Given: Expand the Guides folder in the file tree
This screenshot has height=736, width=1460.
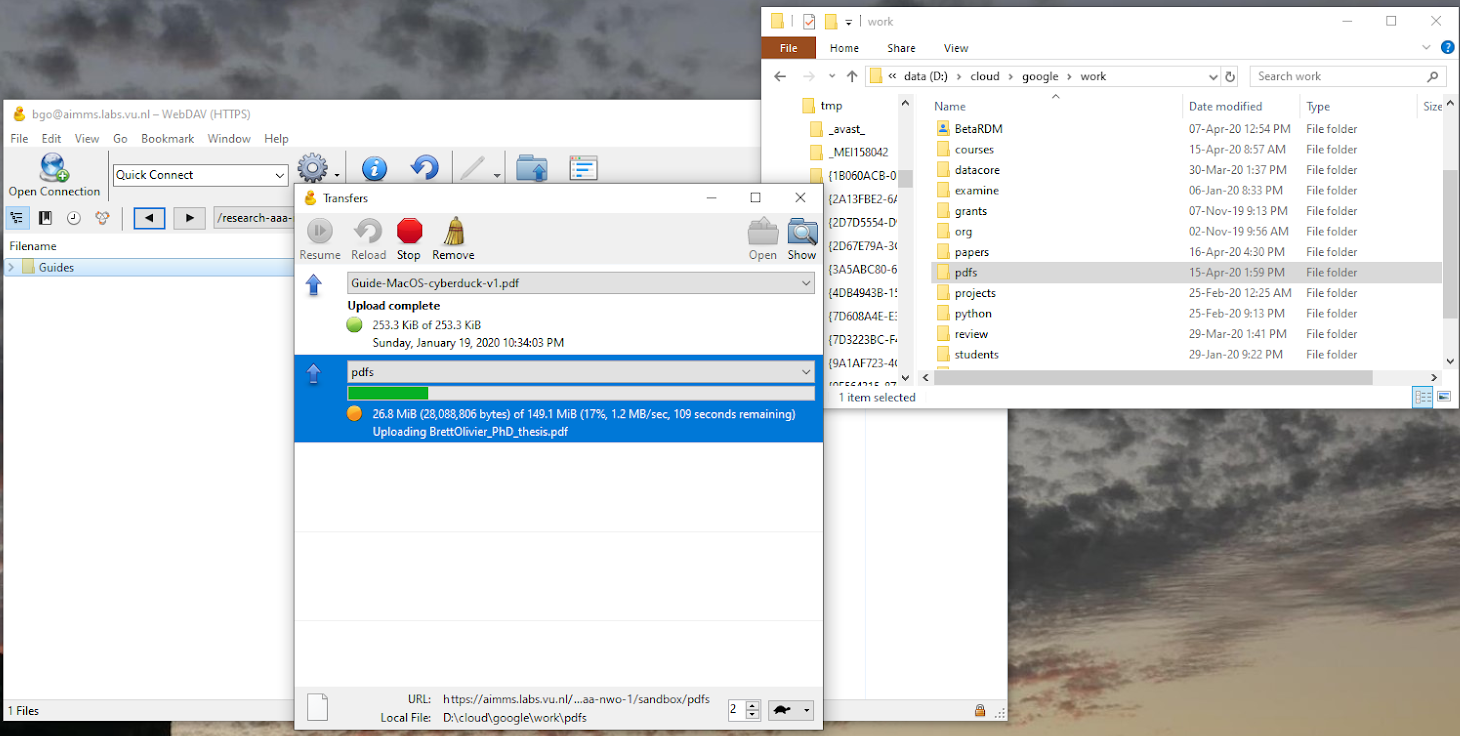Looking at the screenshot, I should [11, 267].
